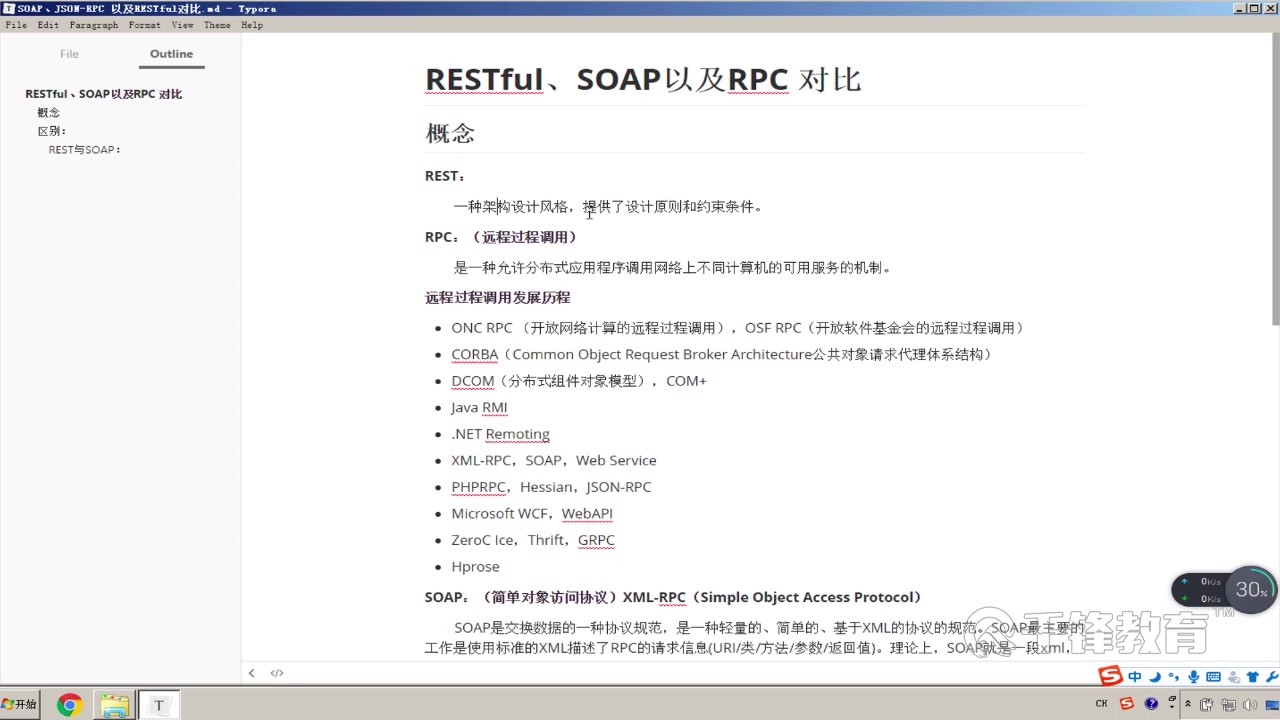The width and height of the screenshot is (1280, 720).
Task: Toggle Chinese/English mode 中 icon
Action: (x=1135, y=677)
